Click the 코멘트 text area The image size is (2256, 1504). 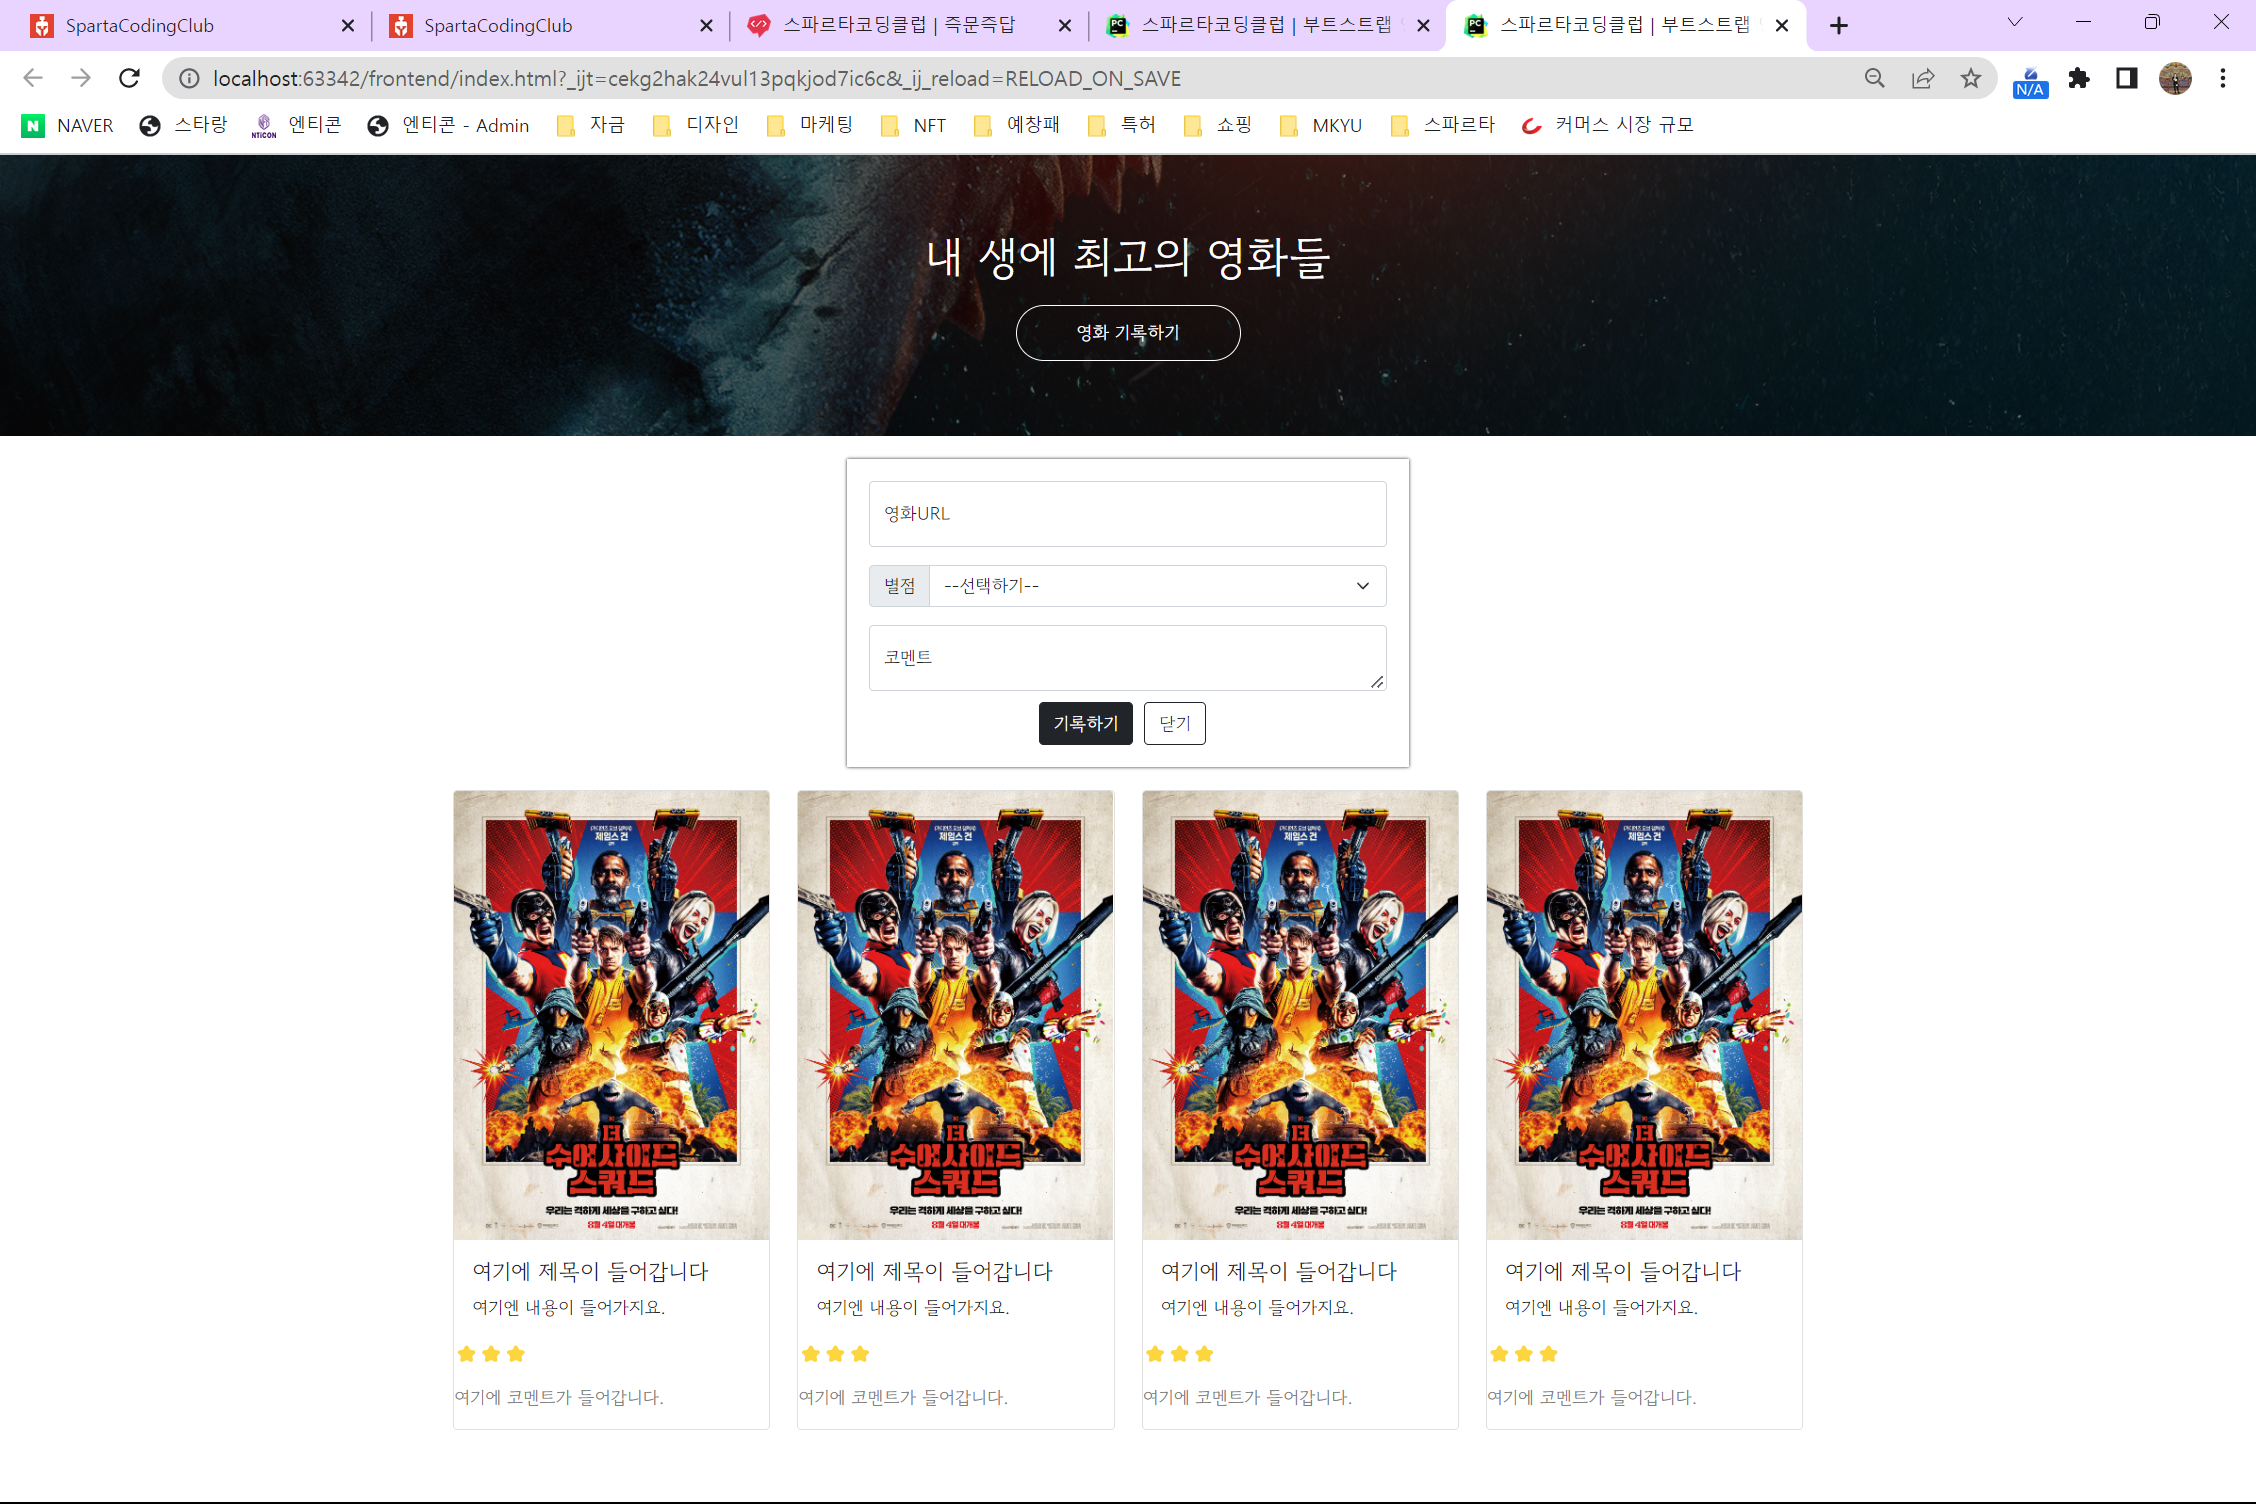(x=1128, y=658)
